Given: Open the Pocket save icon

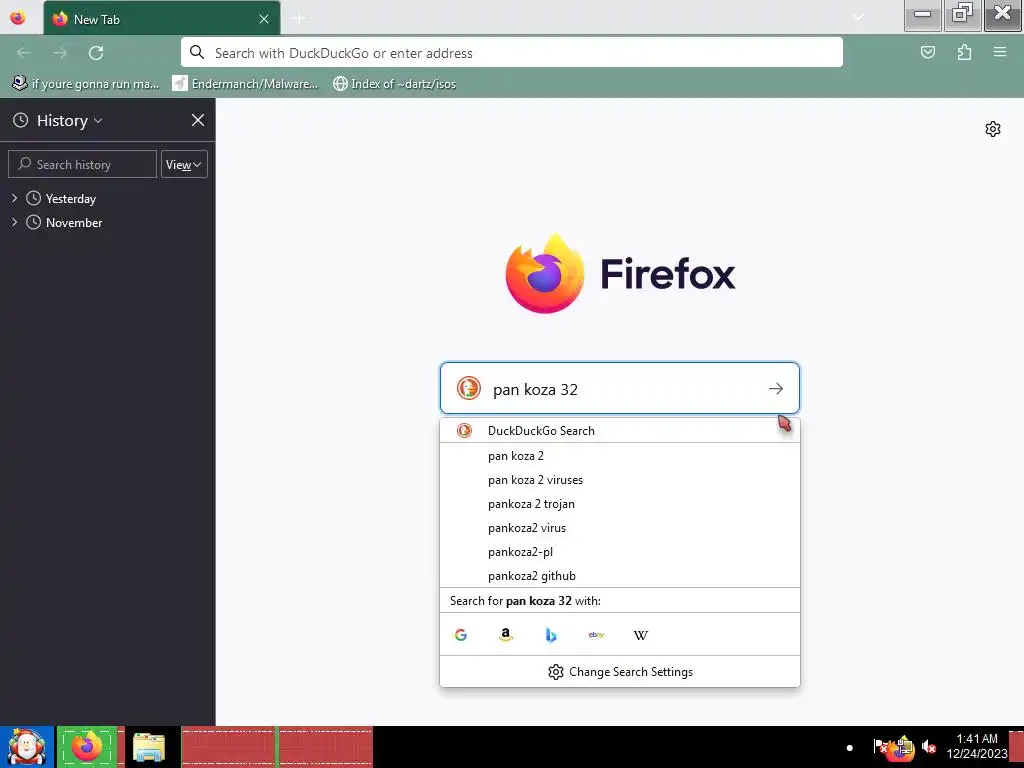Looking at the screenshot, I should click(x=927, y=52).
